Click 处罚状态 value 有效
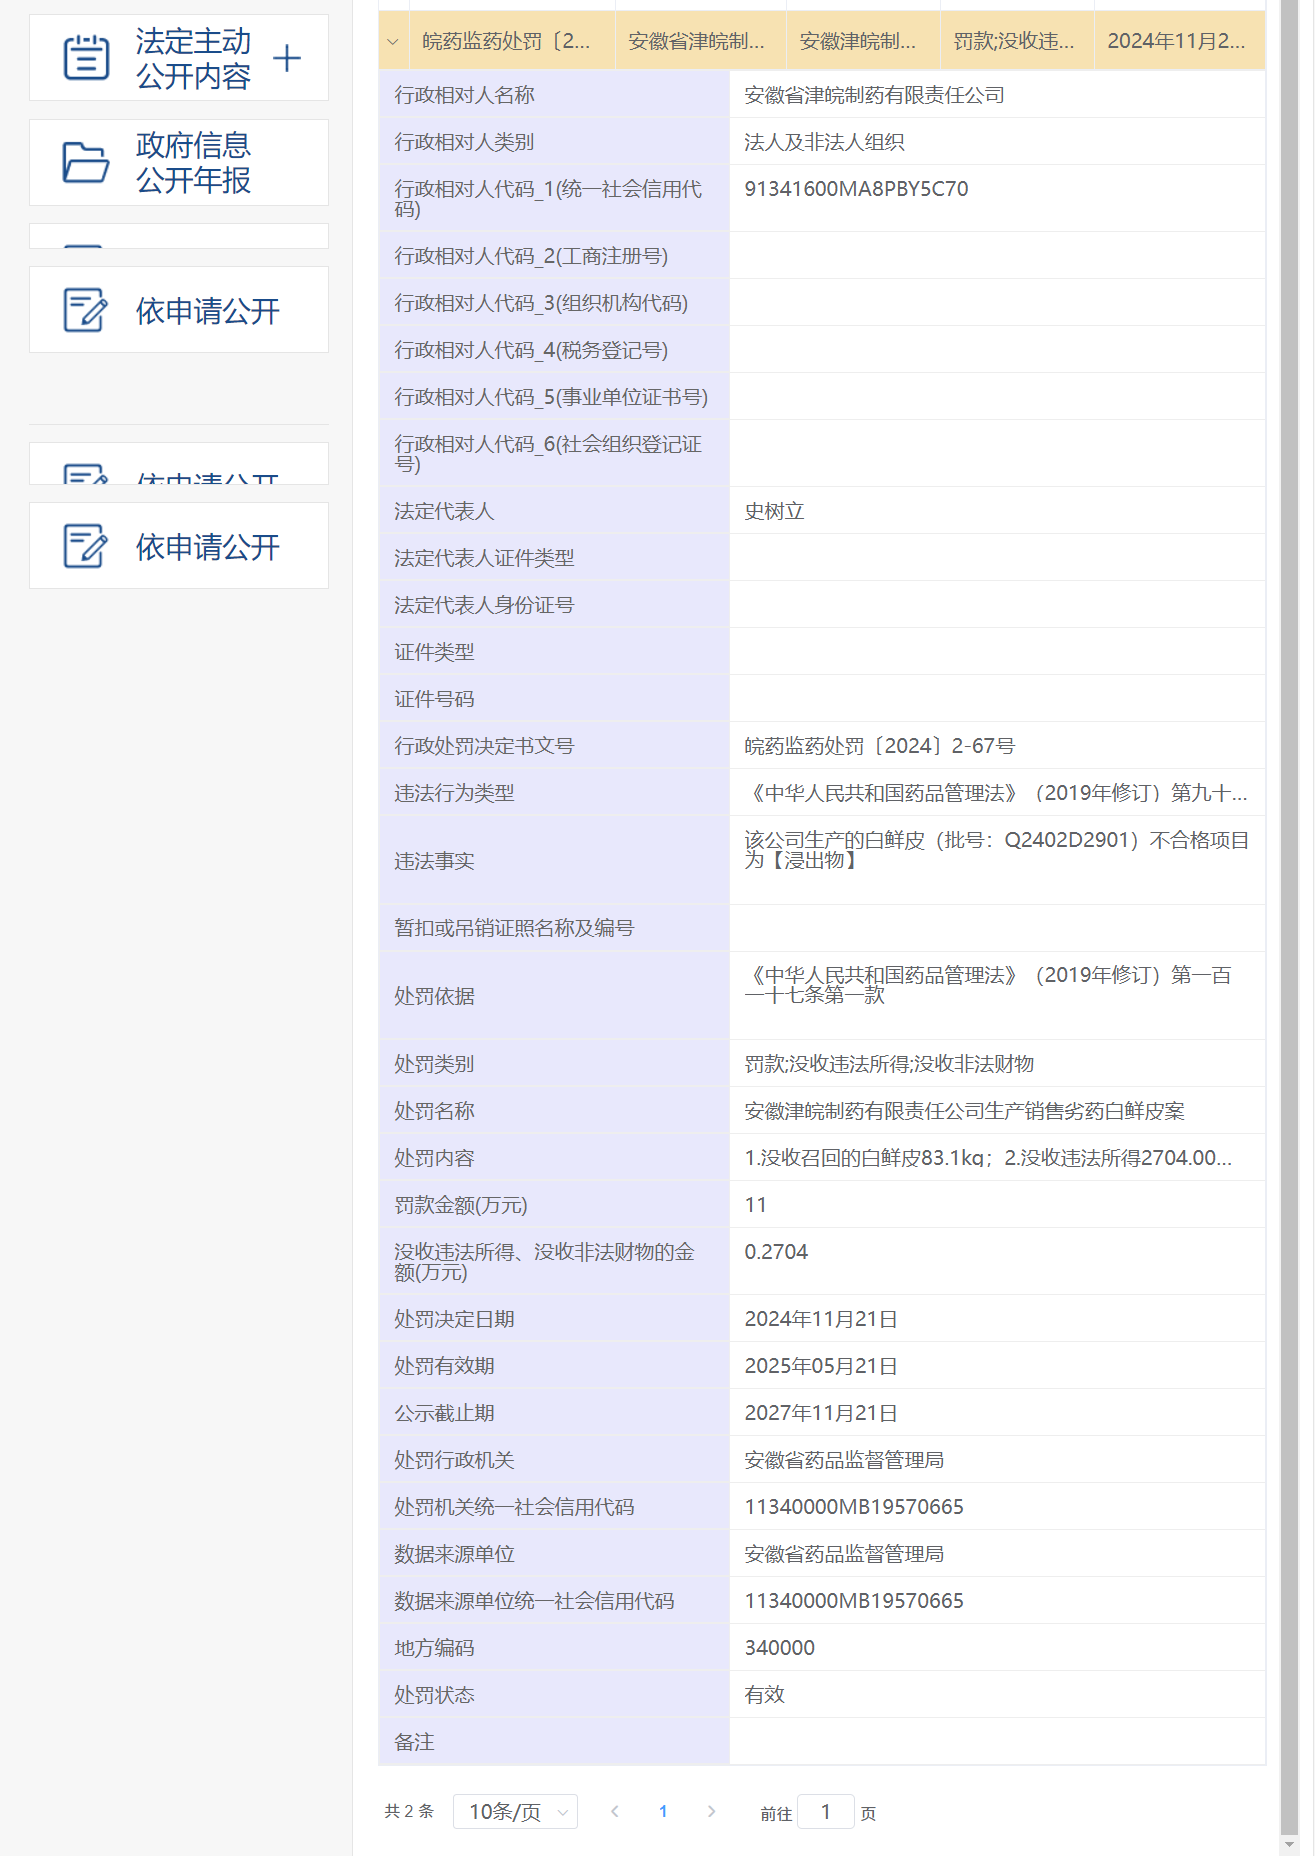This screenshot has height=1856, width=1315. pyautogui.click(x=764, y=1695)
